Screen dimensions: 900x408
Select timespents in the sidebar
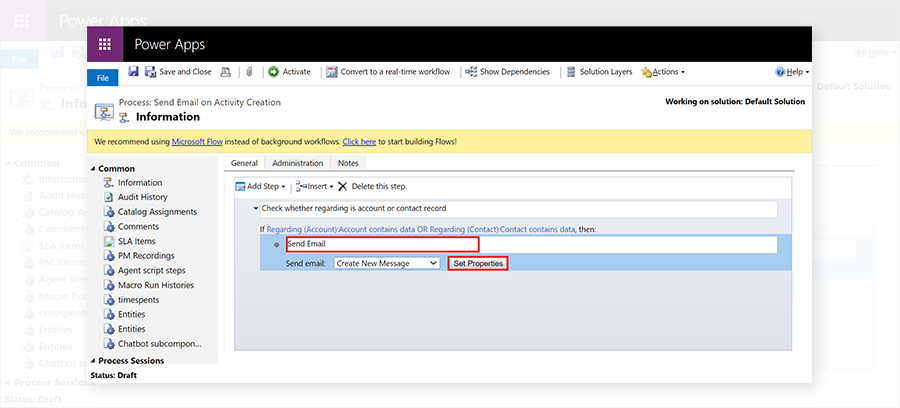[x=139, y=300]
